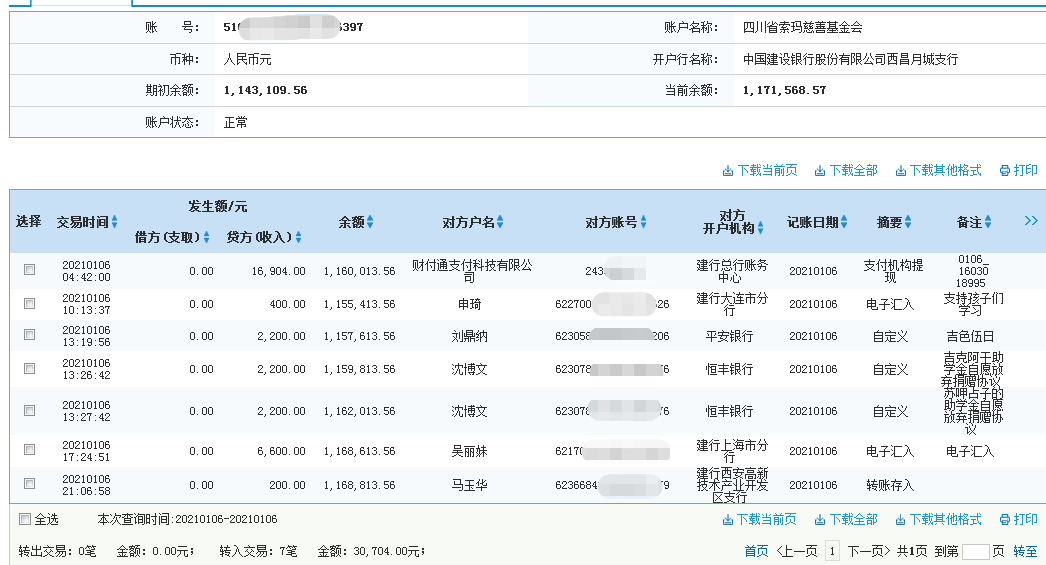Click bottom 下载全部 download link
1046x565 pixels.
point(846,520)
